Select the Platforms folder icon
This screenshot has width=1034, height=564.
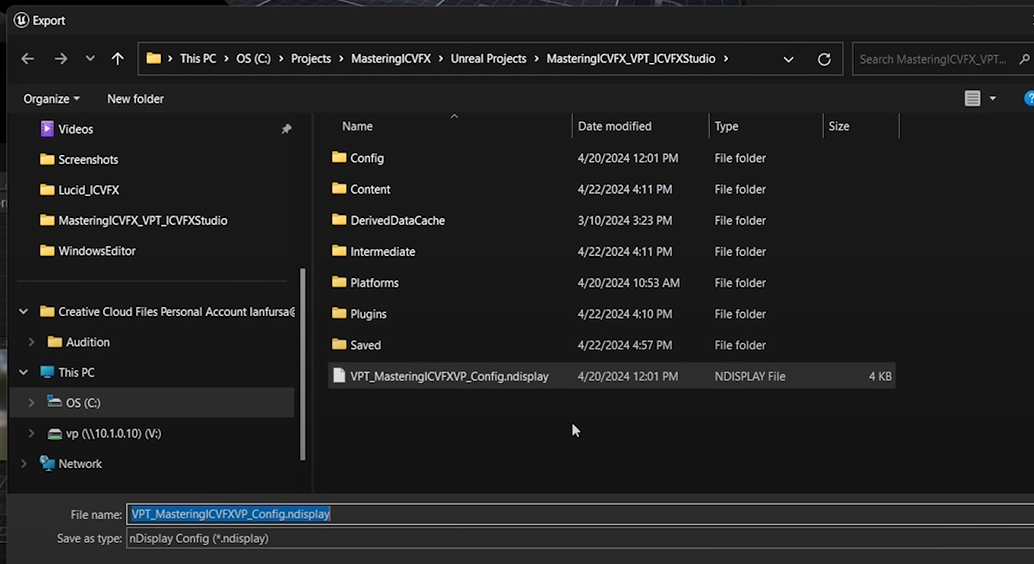(x=339, y=282)
